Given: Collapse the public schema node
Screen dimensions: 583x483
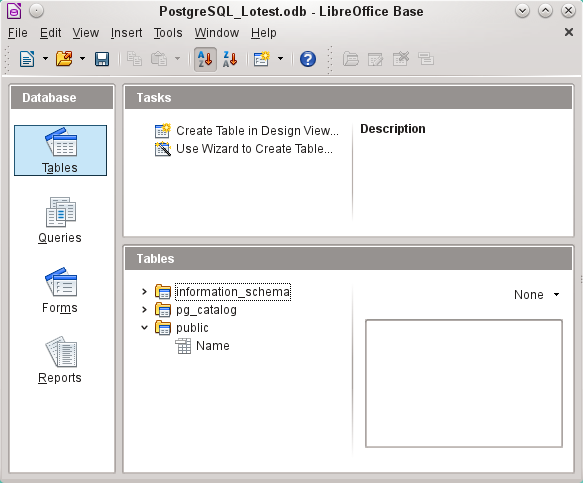Looking at the screenshot, I should coord(145,328).
